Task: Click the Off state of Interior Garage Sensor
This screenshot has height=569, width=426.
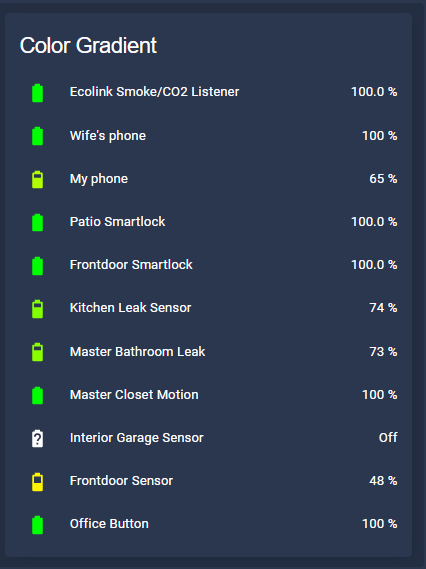Action: click(x=388, y=437)
